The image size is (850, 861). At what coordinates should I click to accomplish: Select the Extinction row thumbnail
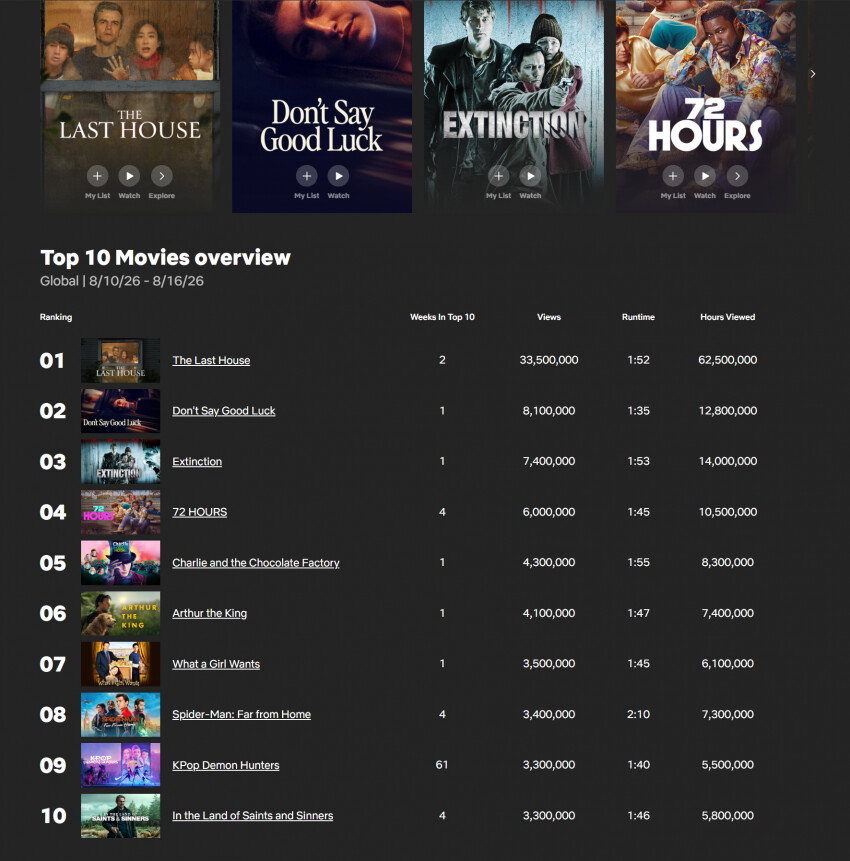[x=120, y=461]
